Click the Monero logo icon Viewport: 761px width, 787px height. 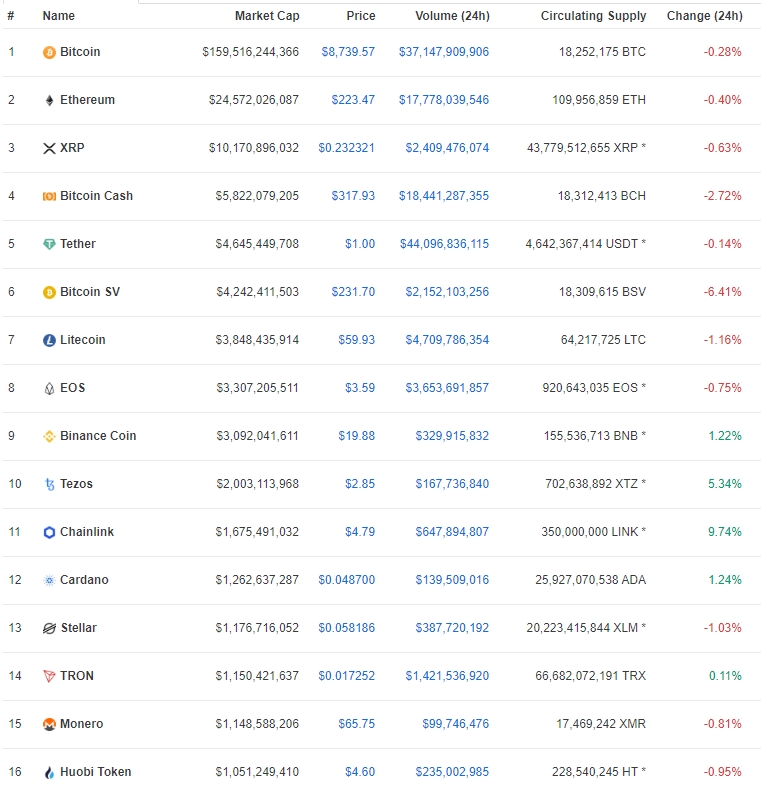[49, 724]
